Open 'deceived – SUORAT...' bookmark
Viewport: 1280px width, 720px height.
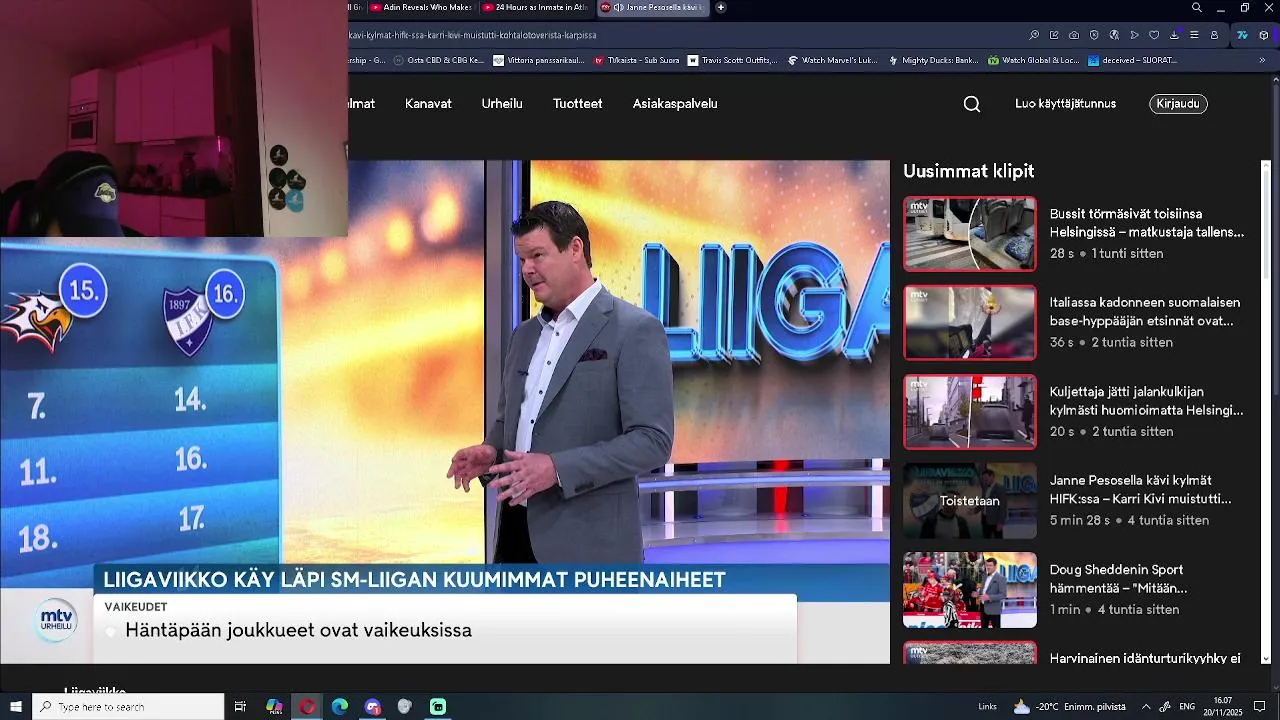[1132, 60]
